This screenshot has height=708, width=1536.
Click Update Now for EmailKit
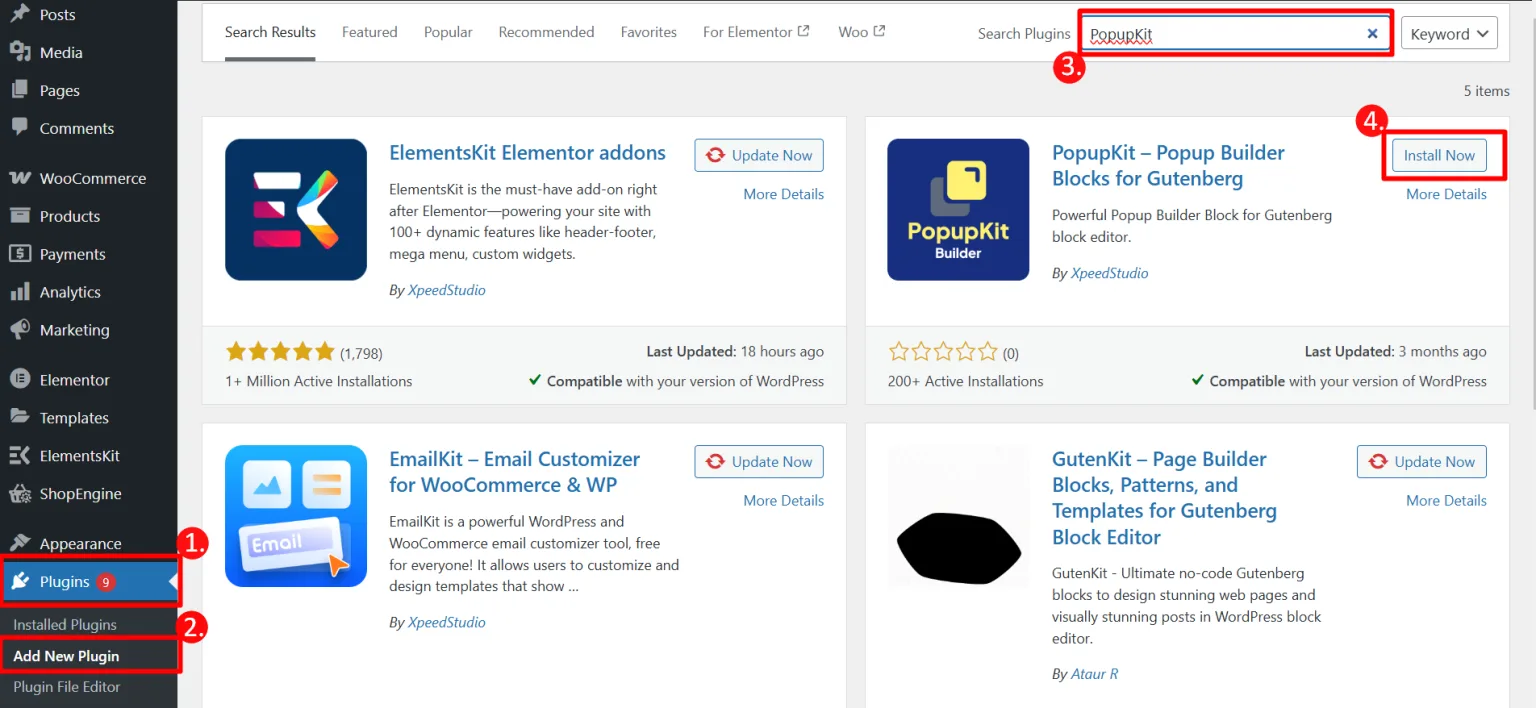coord(759,462)
